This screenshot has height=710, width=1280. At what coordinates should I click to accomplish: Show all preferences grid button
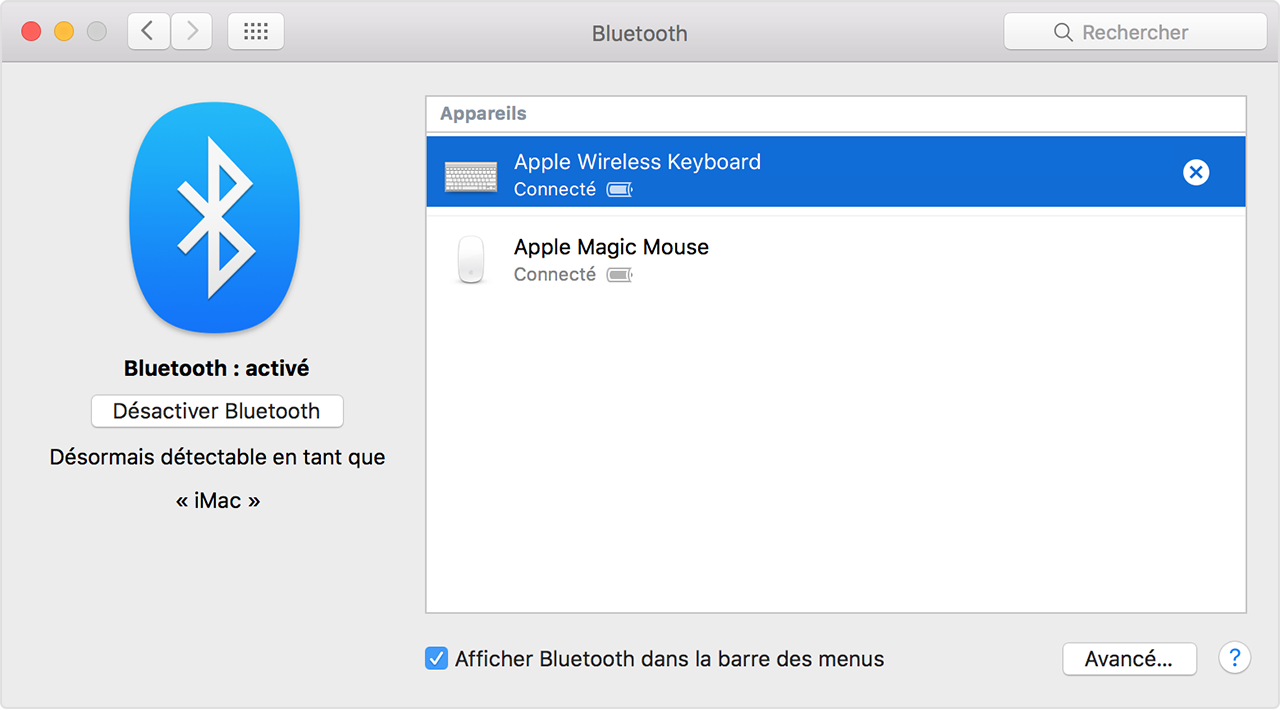(x=256, y=32)
